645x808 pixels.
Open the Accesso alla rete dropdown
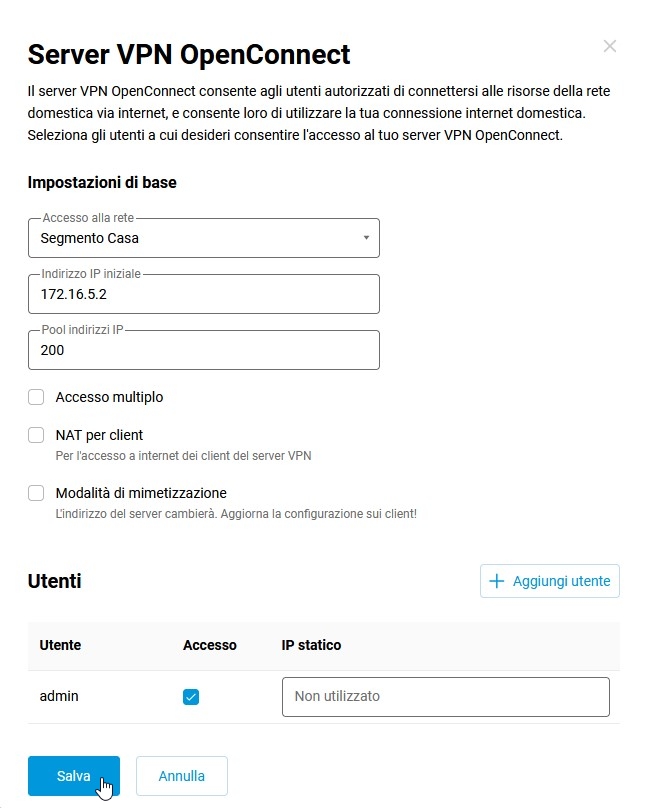coord(204,238)
